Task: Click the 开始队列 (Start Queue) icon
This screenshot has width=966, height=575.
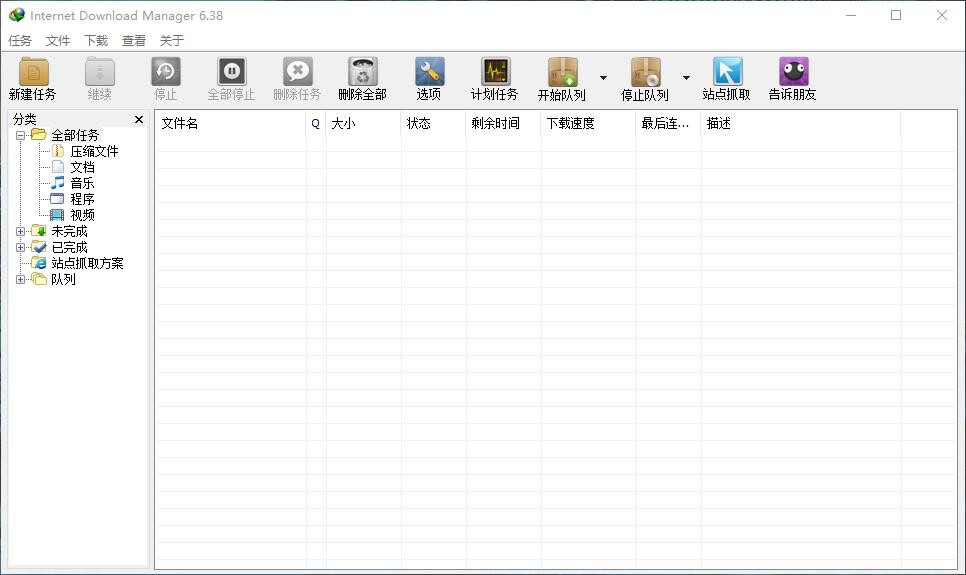Action: coord(562,73)
